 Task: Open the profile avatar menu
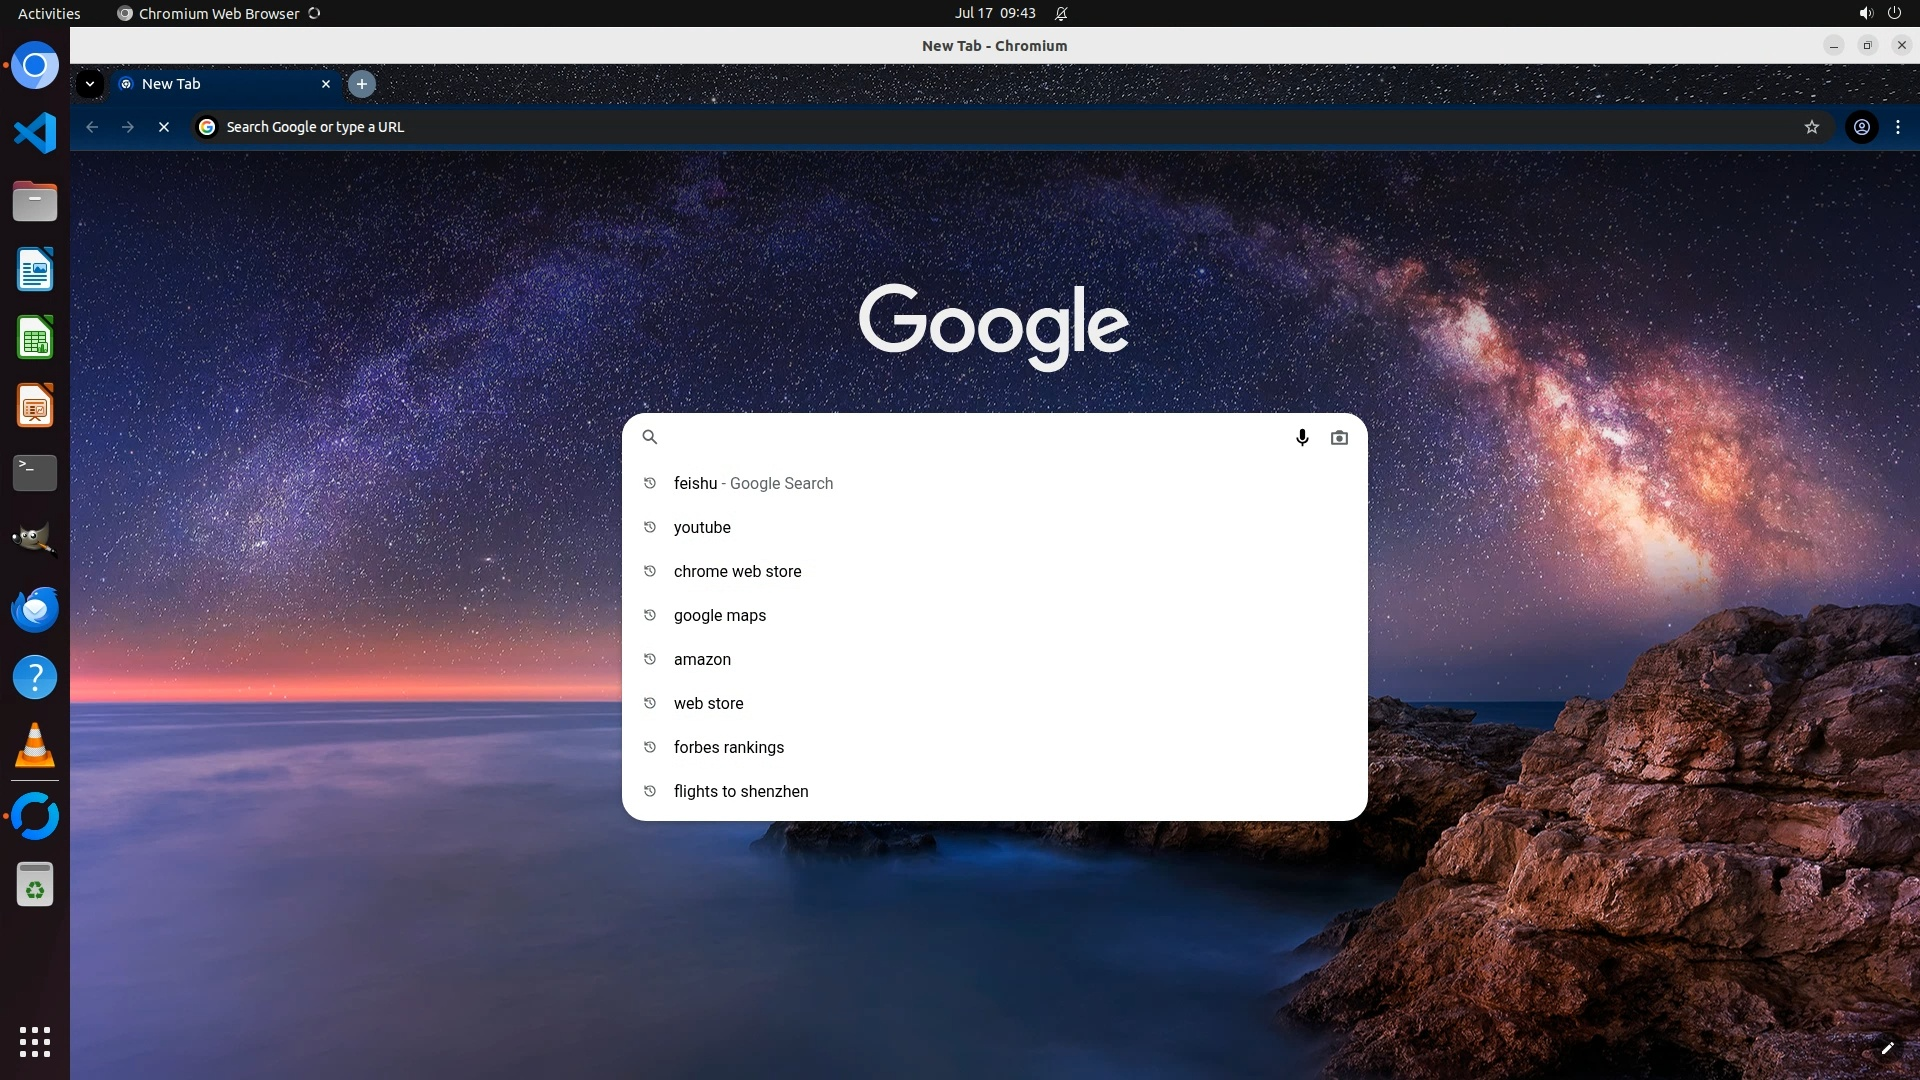point(1861,127)
